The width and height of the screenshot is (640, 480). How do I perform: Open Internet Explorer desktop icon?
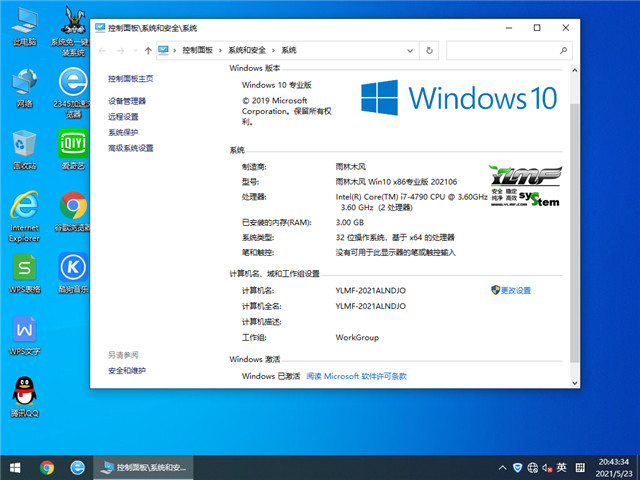coord(24,217)
